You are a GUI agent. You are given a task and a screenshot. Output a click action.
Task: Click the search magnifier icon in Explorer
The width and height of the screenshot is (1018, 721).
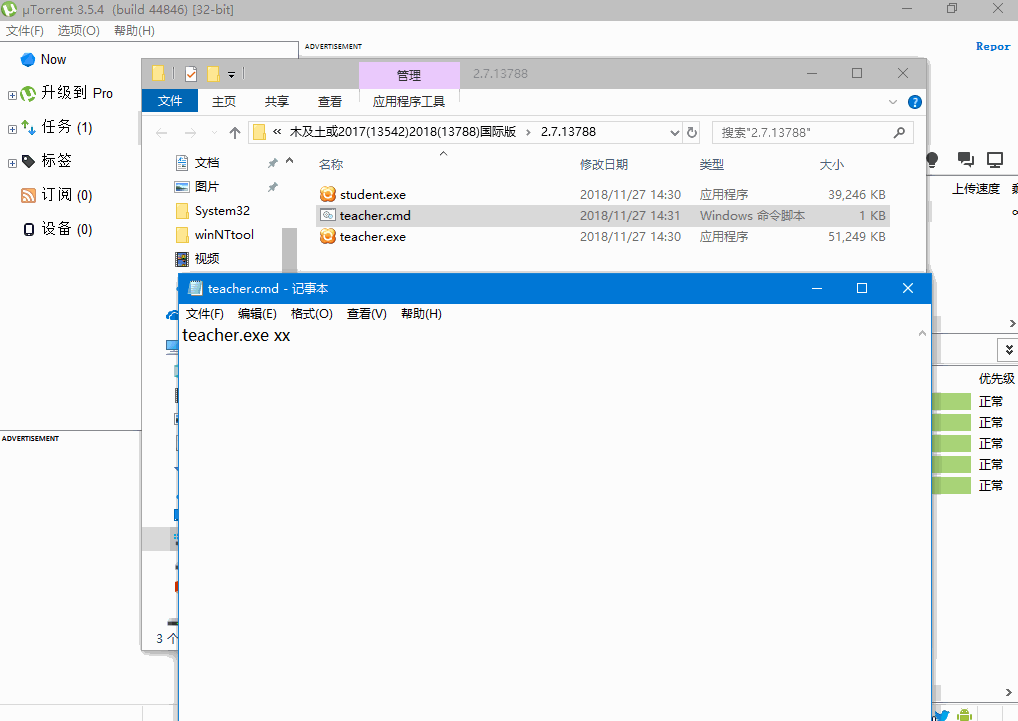tap(899, 132)
